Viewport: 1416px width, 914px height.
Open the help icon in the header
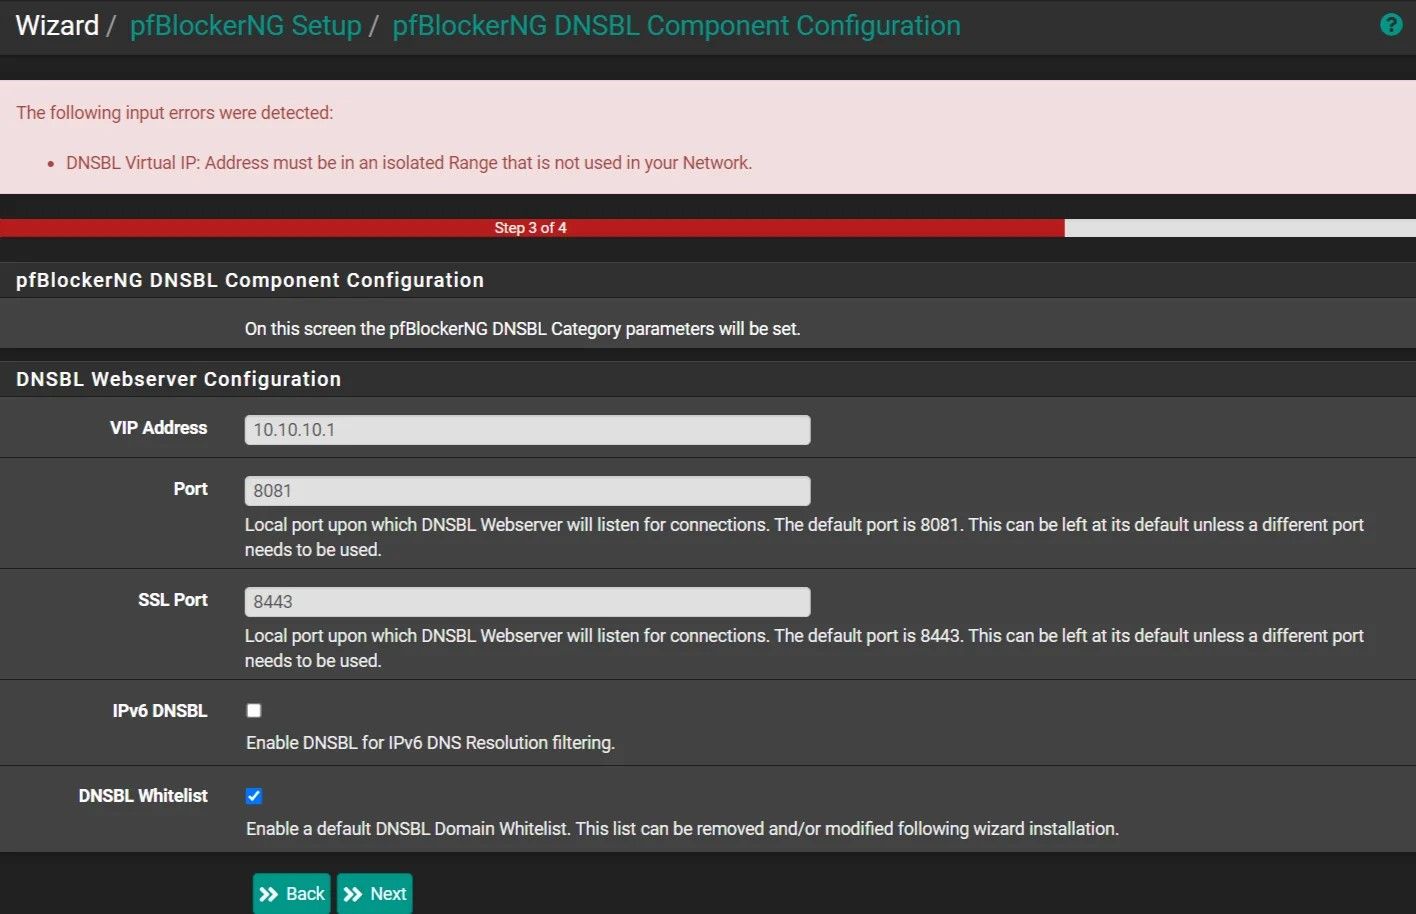click(x=1391, y=25)
